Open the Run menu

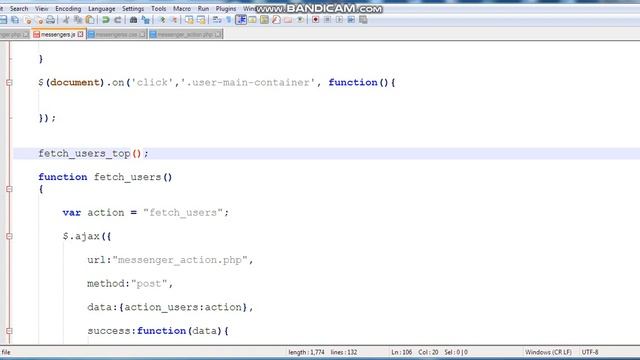click(x=203, y=9)
